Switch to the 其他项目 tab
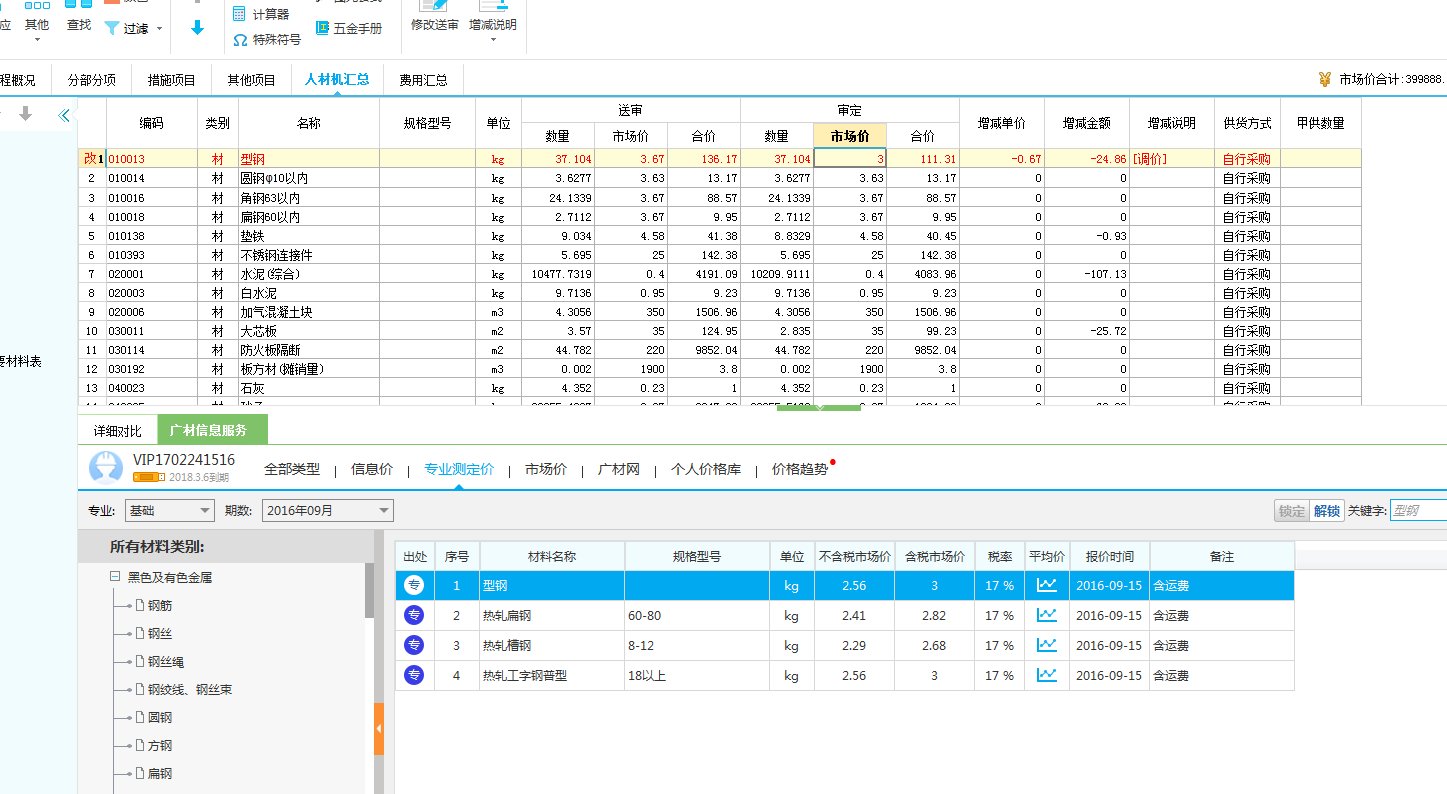The image size is (1447, 794). click(x=251, y=80)
